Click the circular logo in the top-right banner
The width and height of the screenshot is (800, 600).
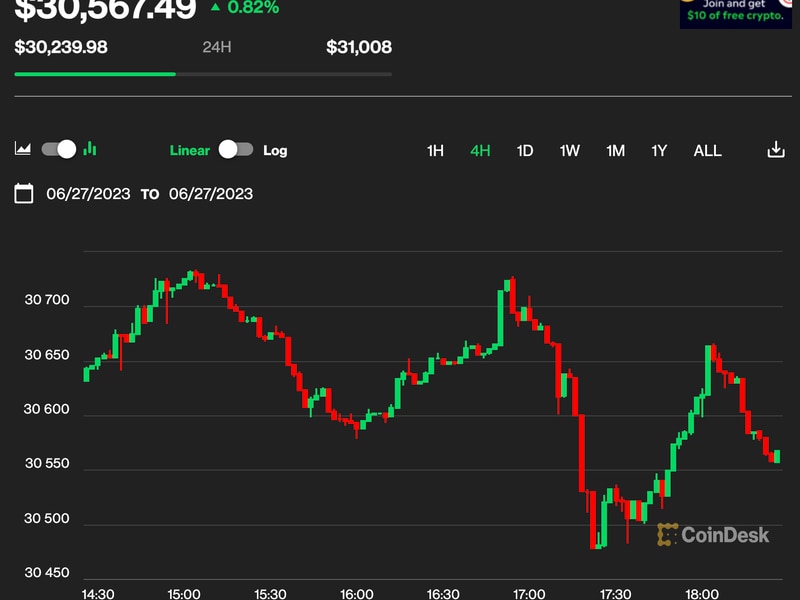pyautogui.click(x=787, y=5)
